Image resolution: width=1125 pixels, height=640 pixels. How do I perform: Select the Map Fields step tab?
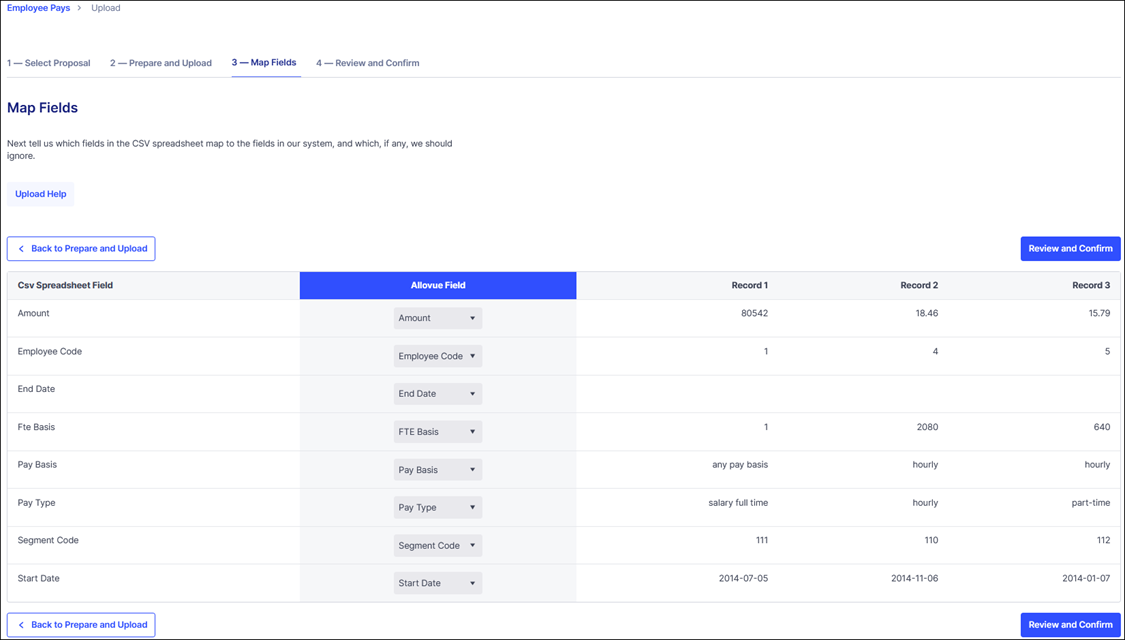tap(265, 63)
